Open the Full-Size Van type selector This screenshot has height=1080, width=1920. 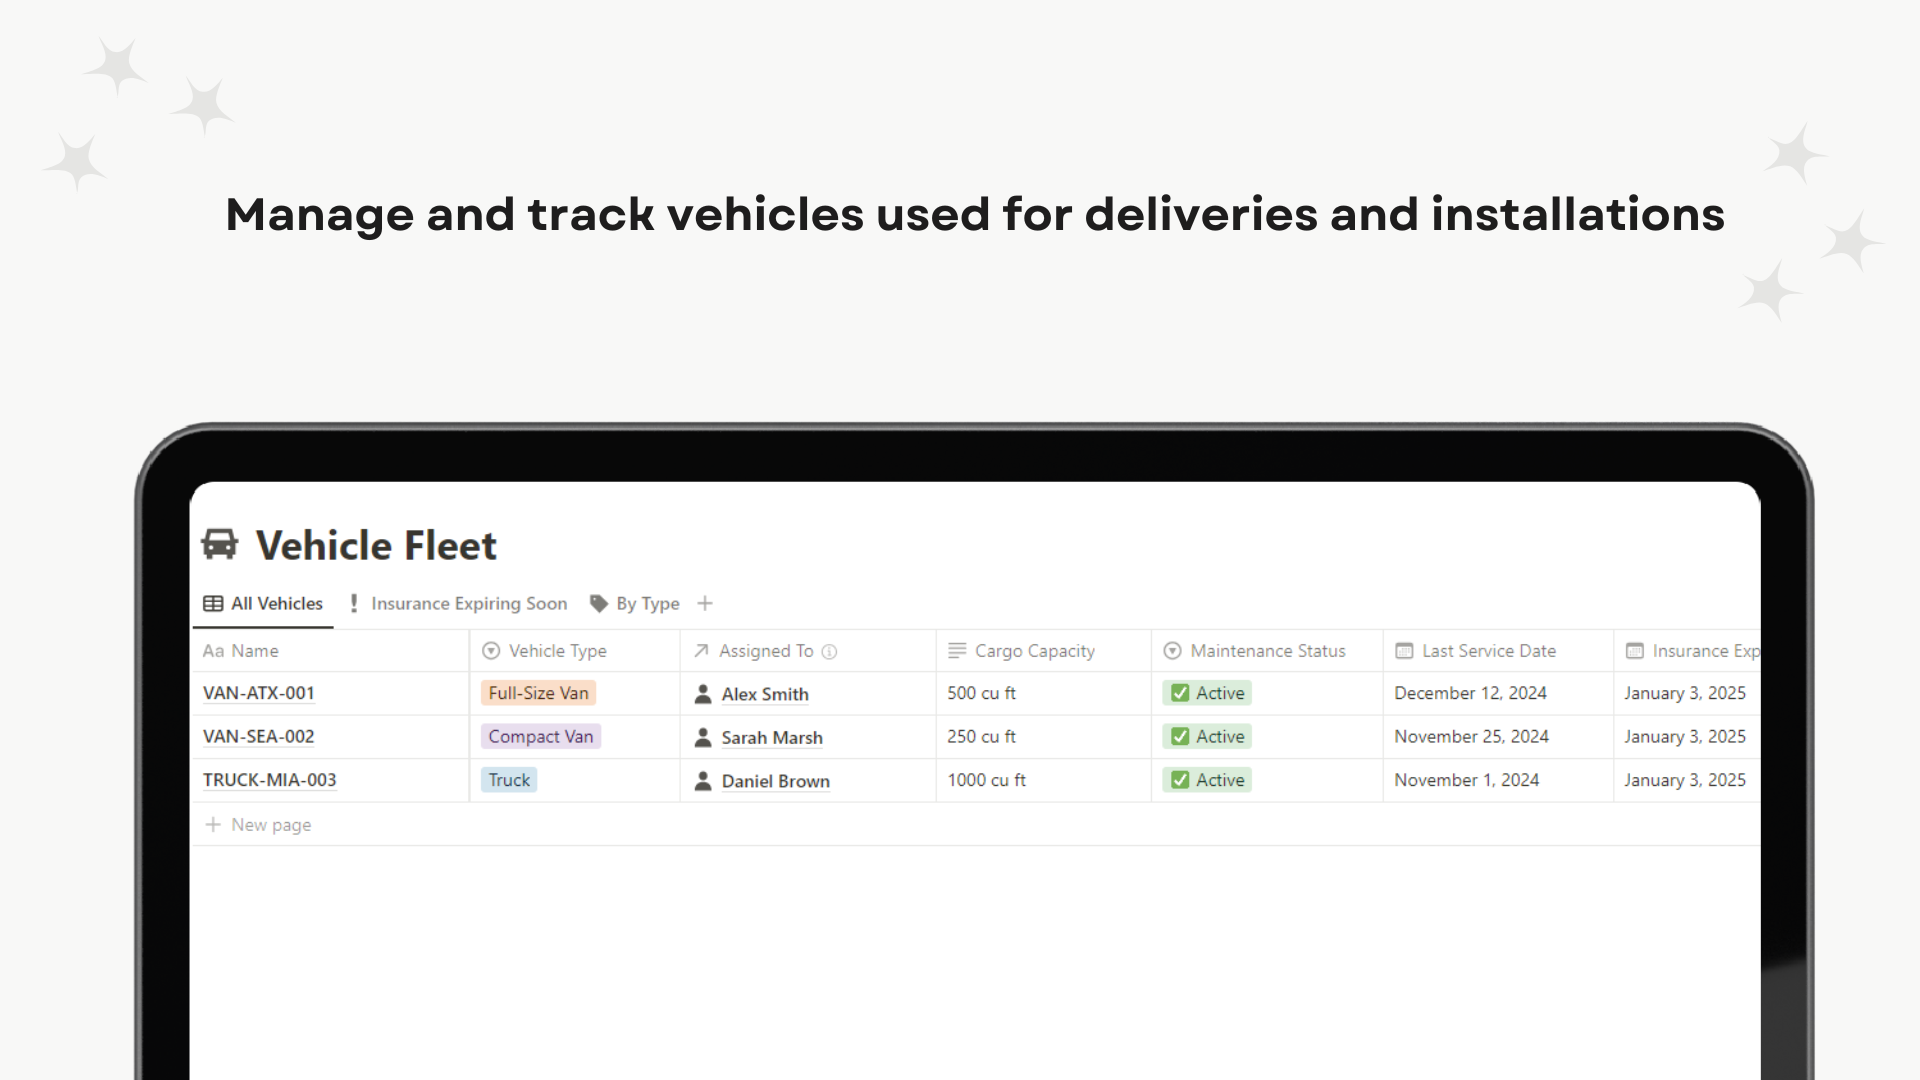tap(538, 693)
